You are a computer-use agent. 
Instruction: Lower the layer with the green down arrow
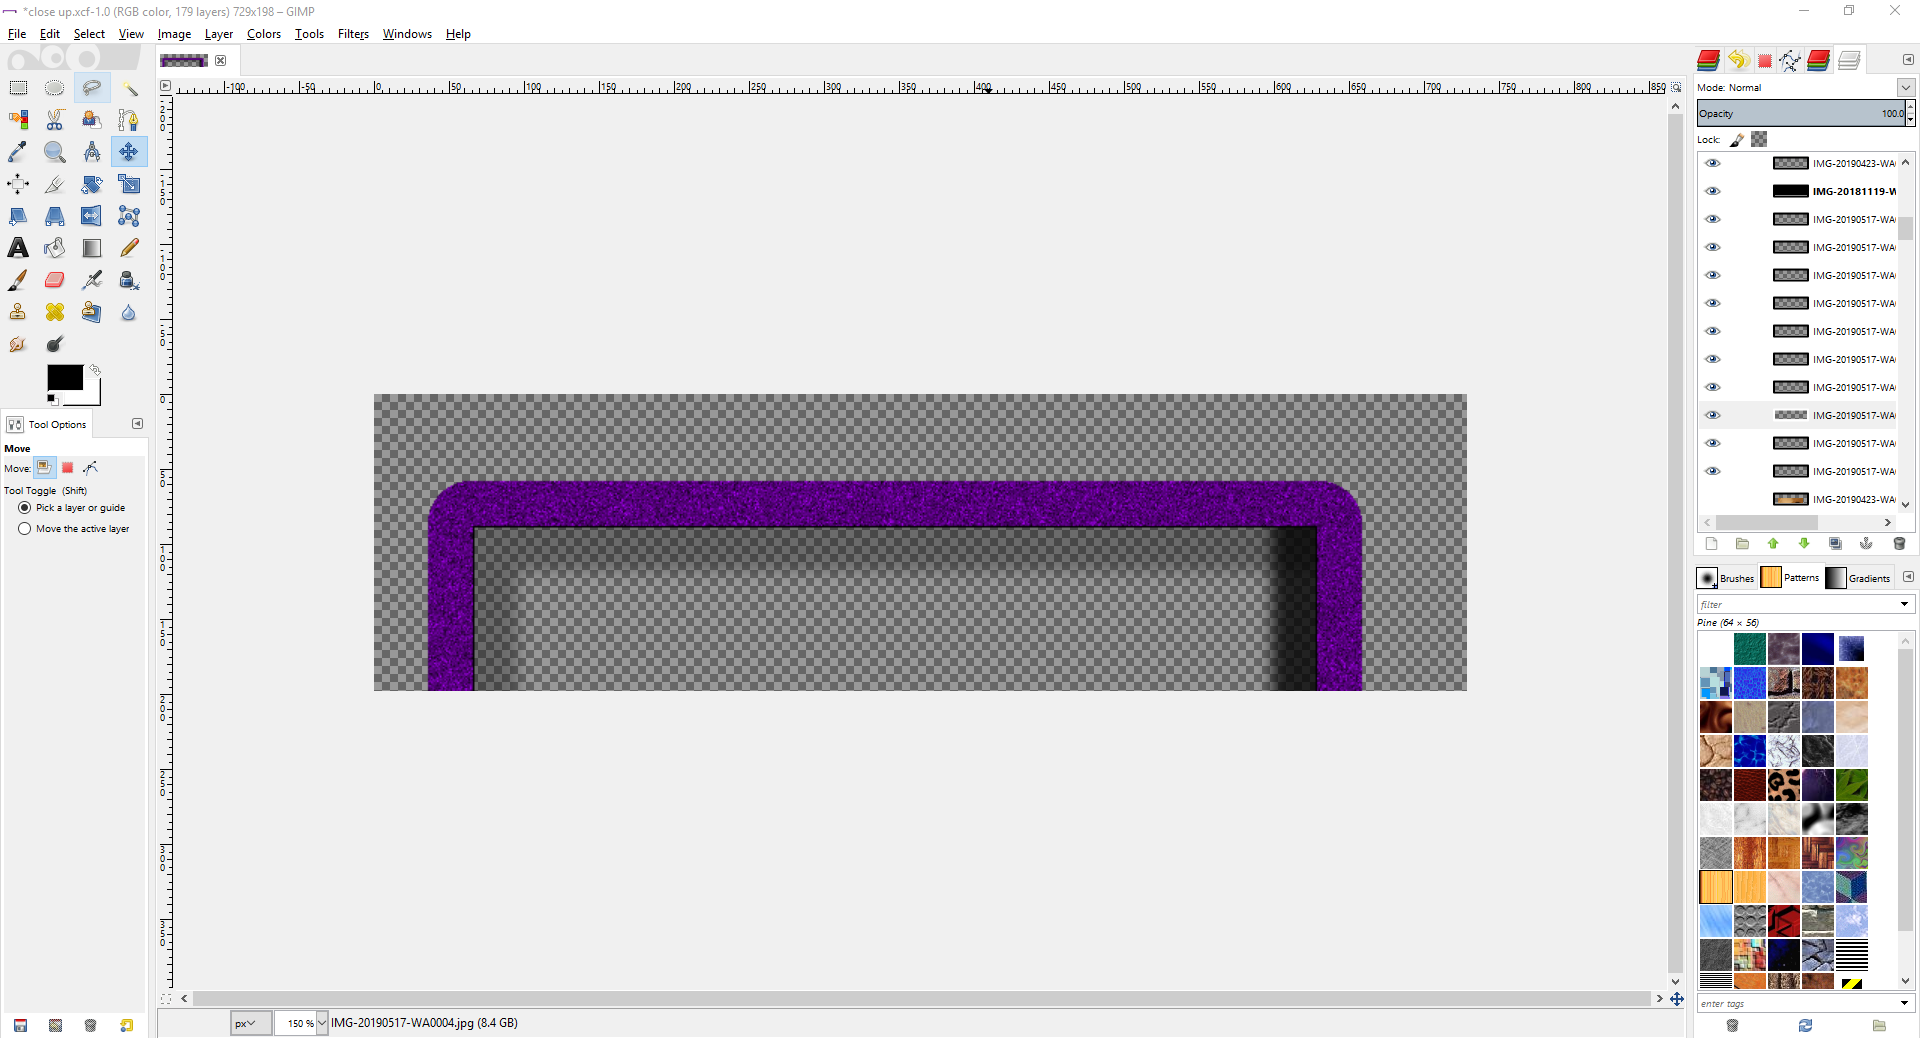point(1804,544)
